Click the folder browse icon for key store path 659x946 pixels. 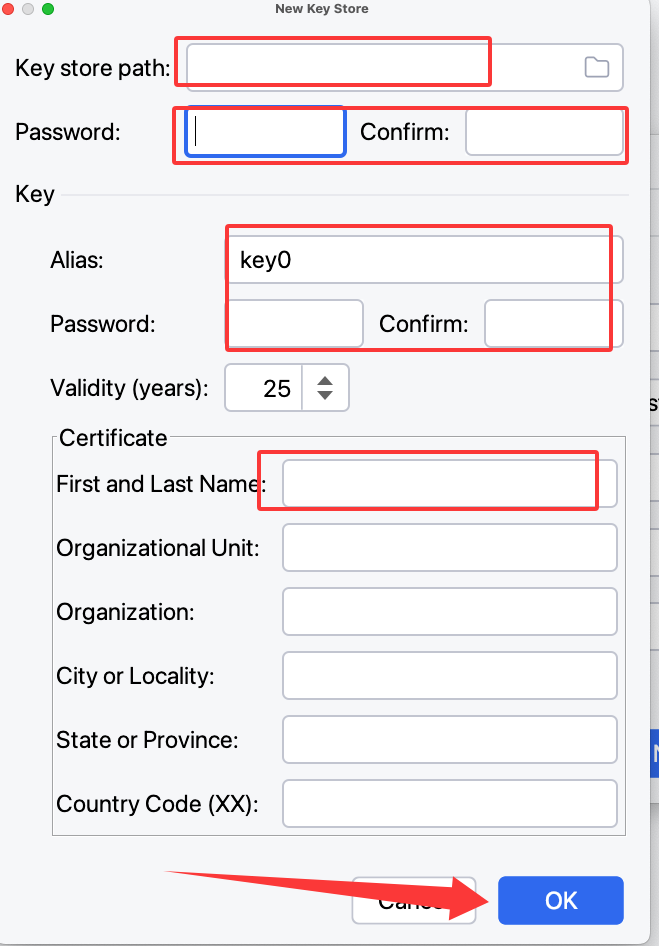click(x=596, y=67)
